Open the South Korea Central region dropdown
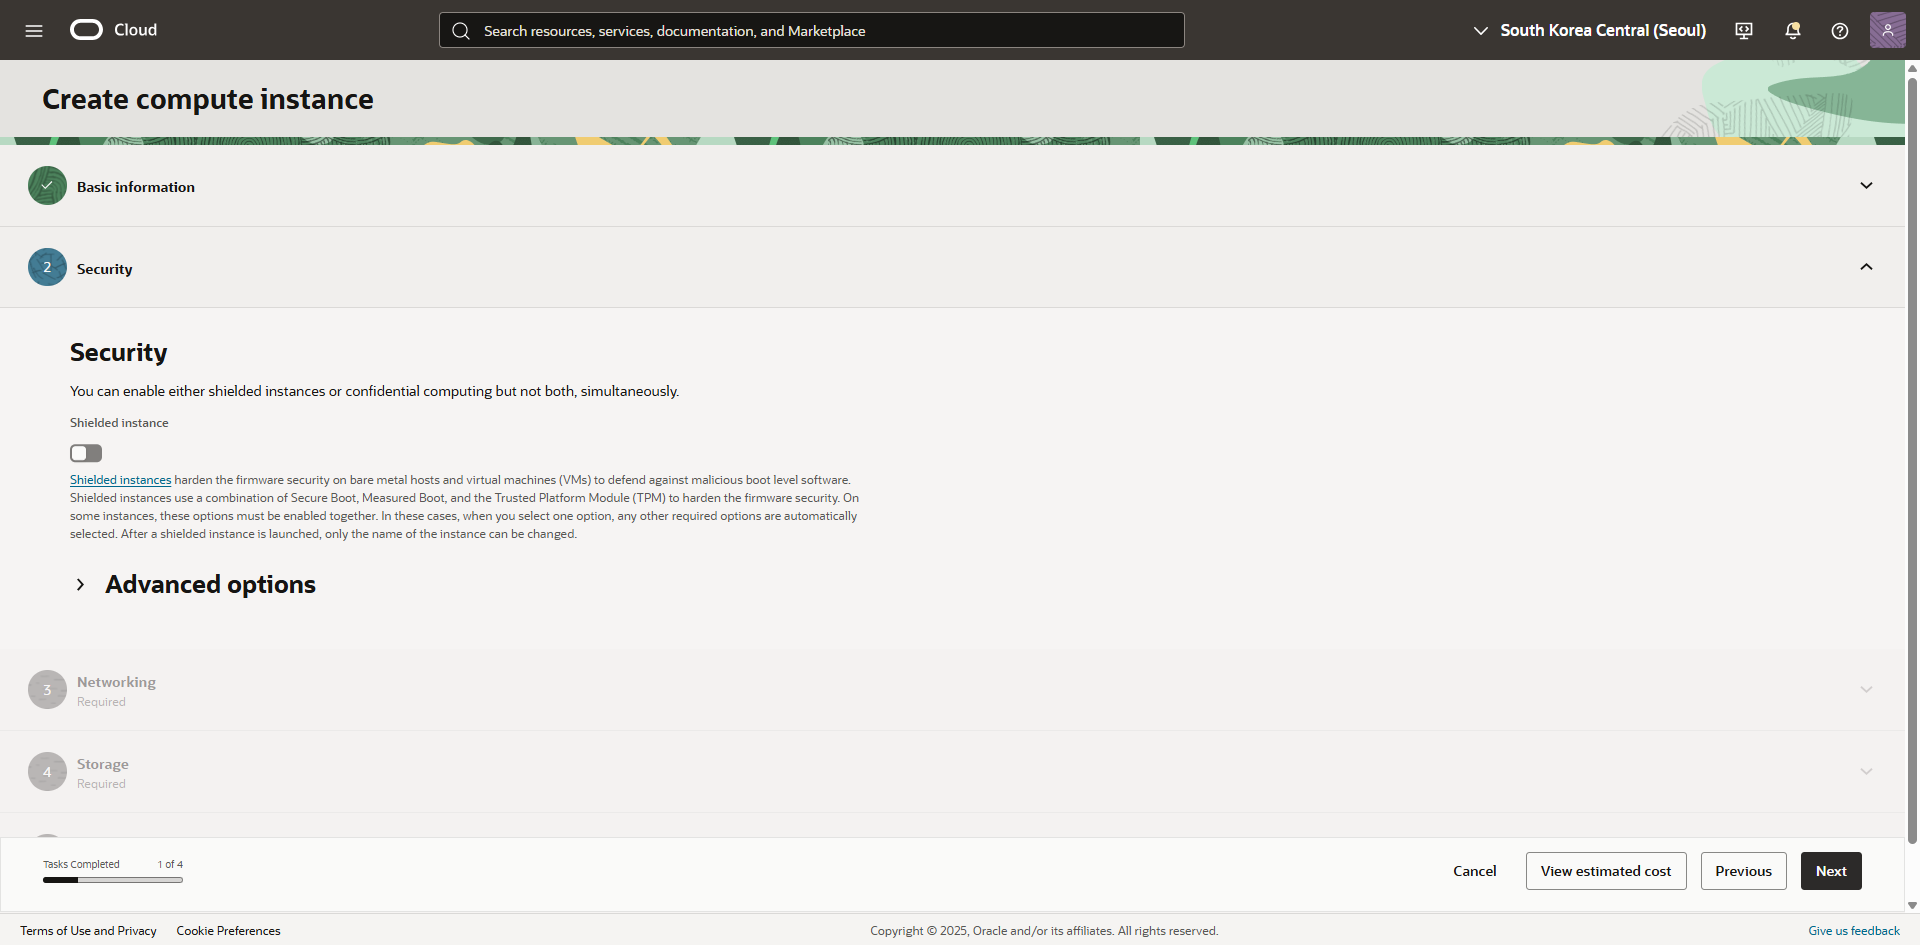Screen dimensions: 1920x945 [x=1590, y=30]
